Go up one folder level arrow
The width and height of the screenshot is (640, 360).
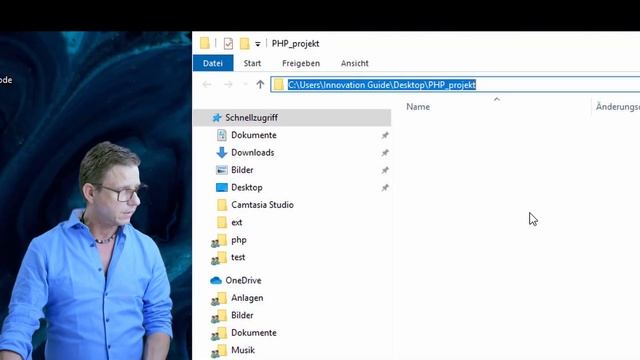260,84
